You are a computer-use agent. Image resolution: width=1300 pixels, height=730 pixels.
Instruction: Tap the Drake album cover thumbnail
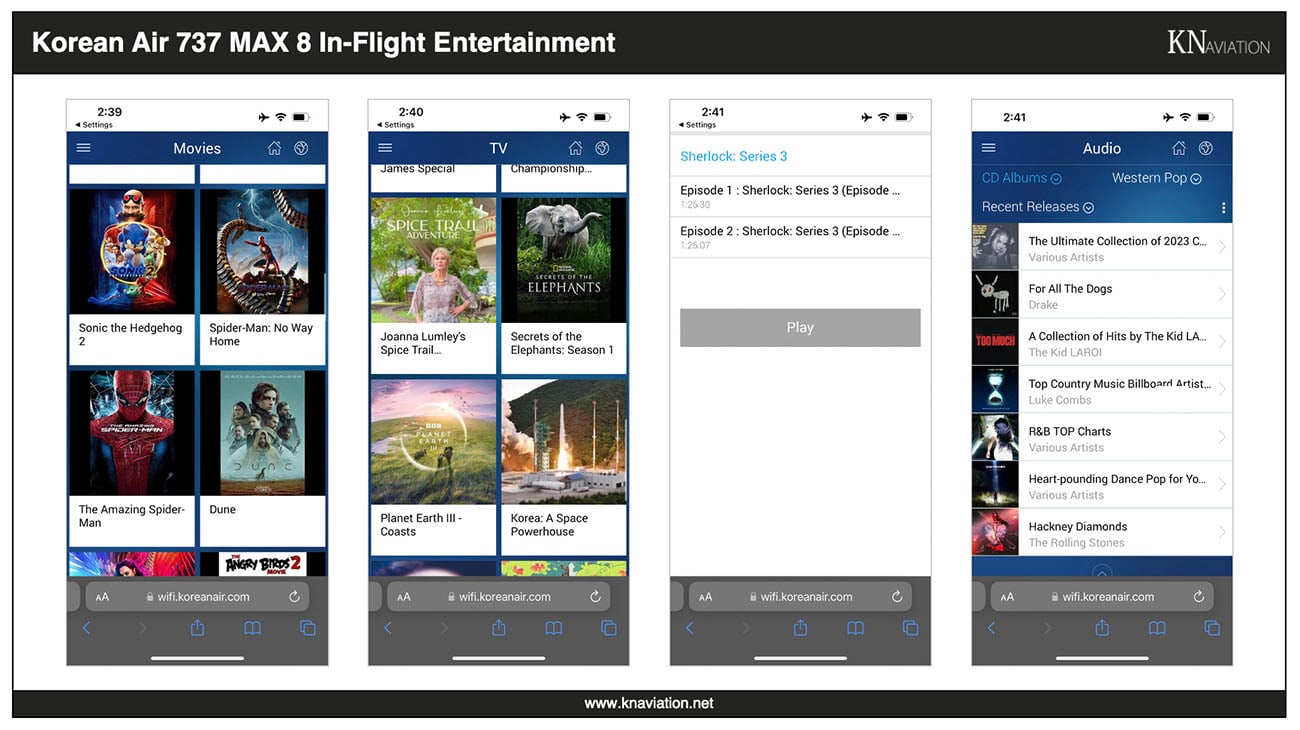point(995,295)
